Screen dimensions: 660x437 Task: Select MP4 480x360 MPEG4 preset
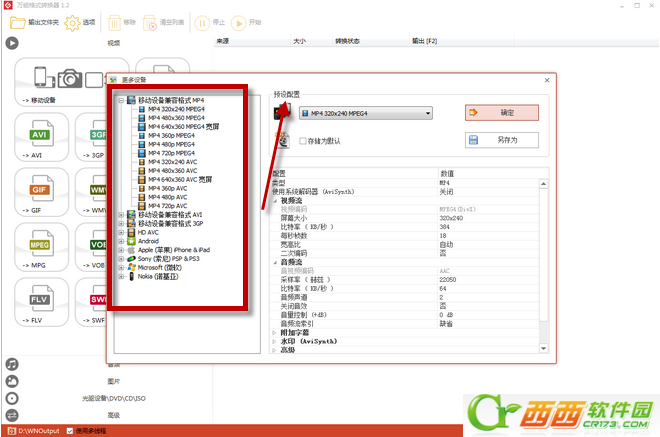(176, 118)
